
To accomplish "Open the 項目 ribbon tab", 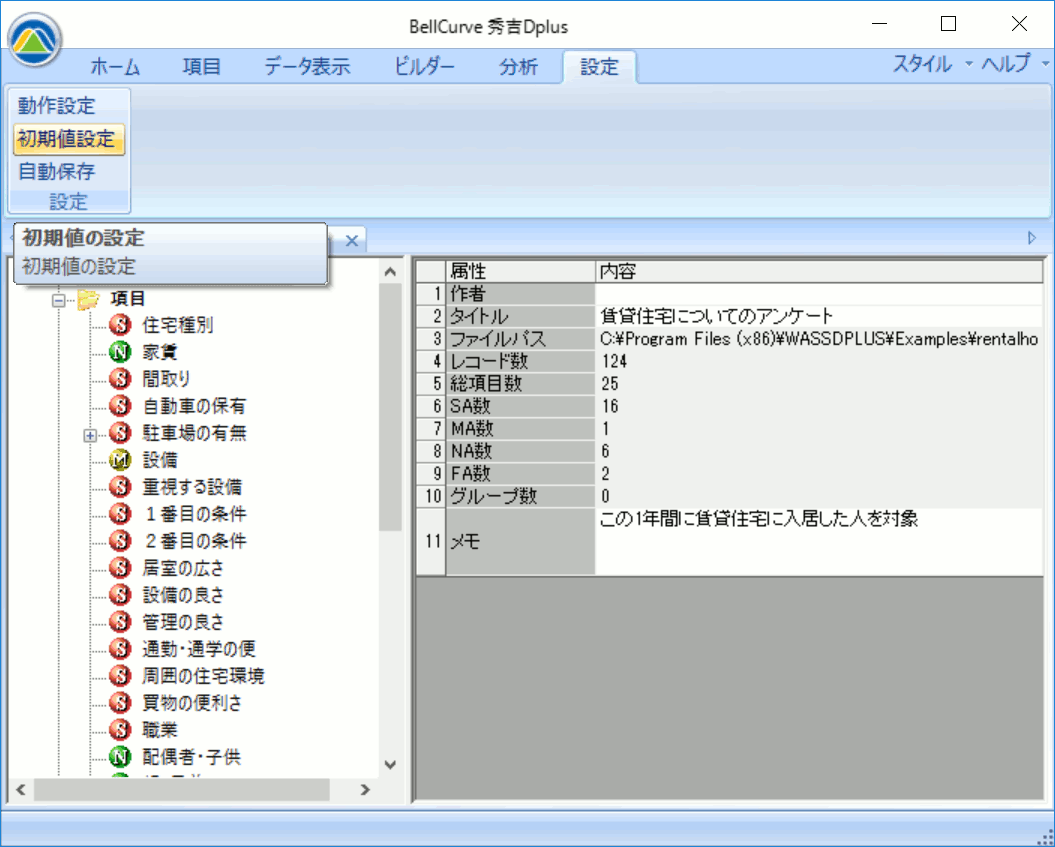I will click(x=201, y=67).
